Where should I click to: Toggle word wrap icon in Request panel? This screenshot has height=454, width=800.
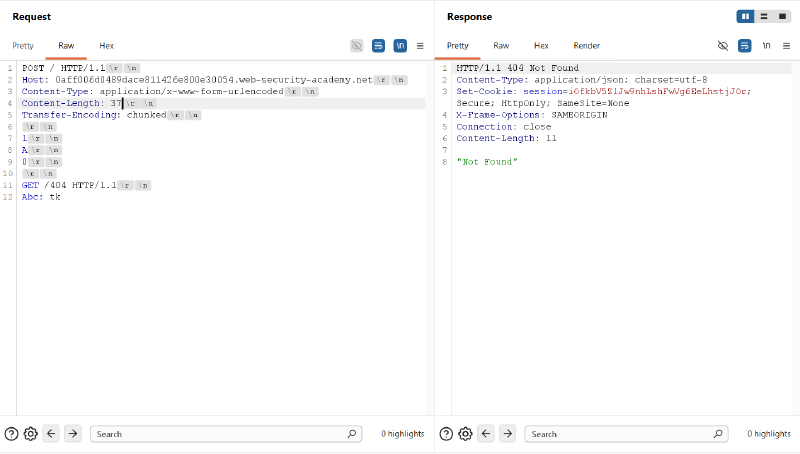[378, 46]
